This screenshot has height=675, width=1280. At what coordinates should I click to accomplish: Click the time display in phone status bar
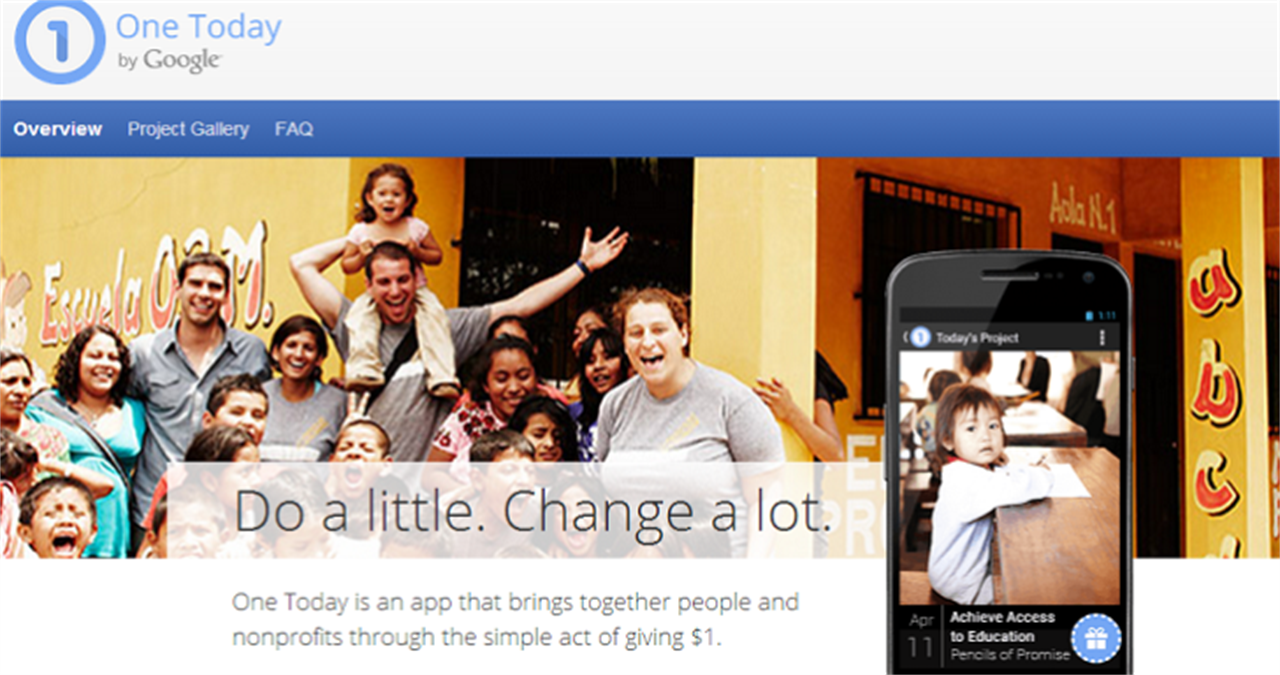1107,315
